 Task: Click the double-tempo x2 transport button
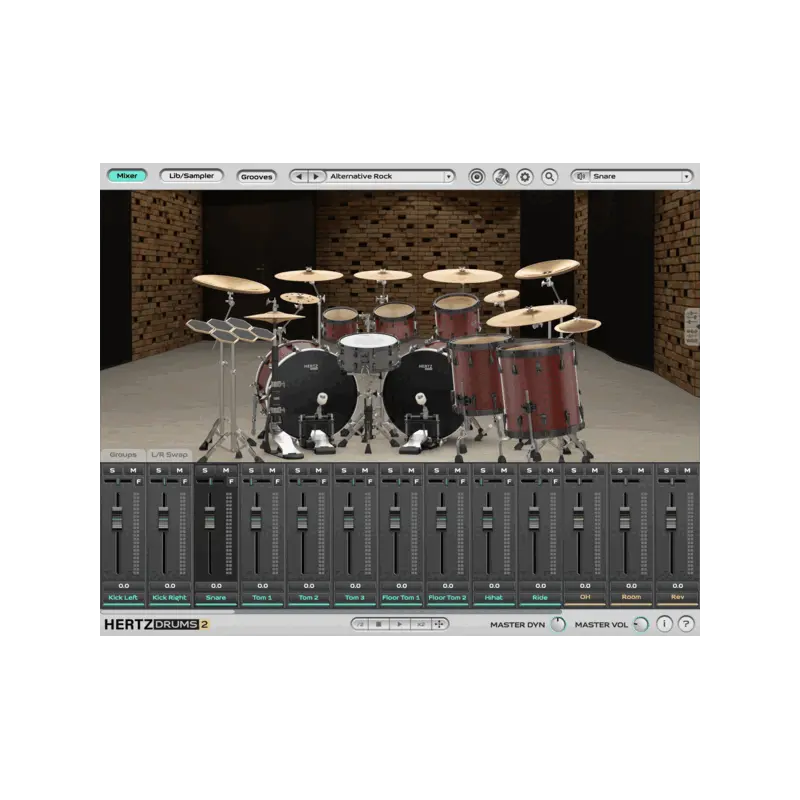[420, 624]
